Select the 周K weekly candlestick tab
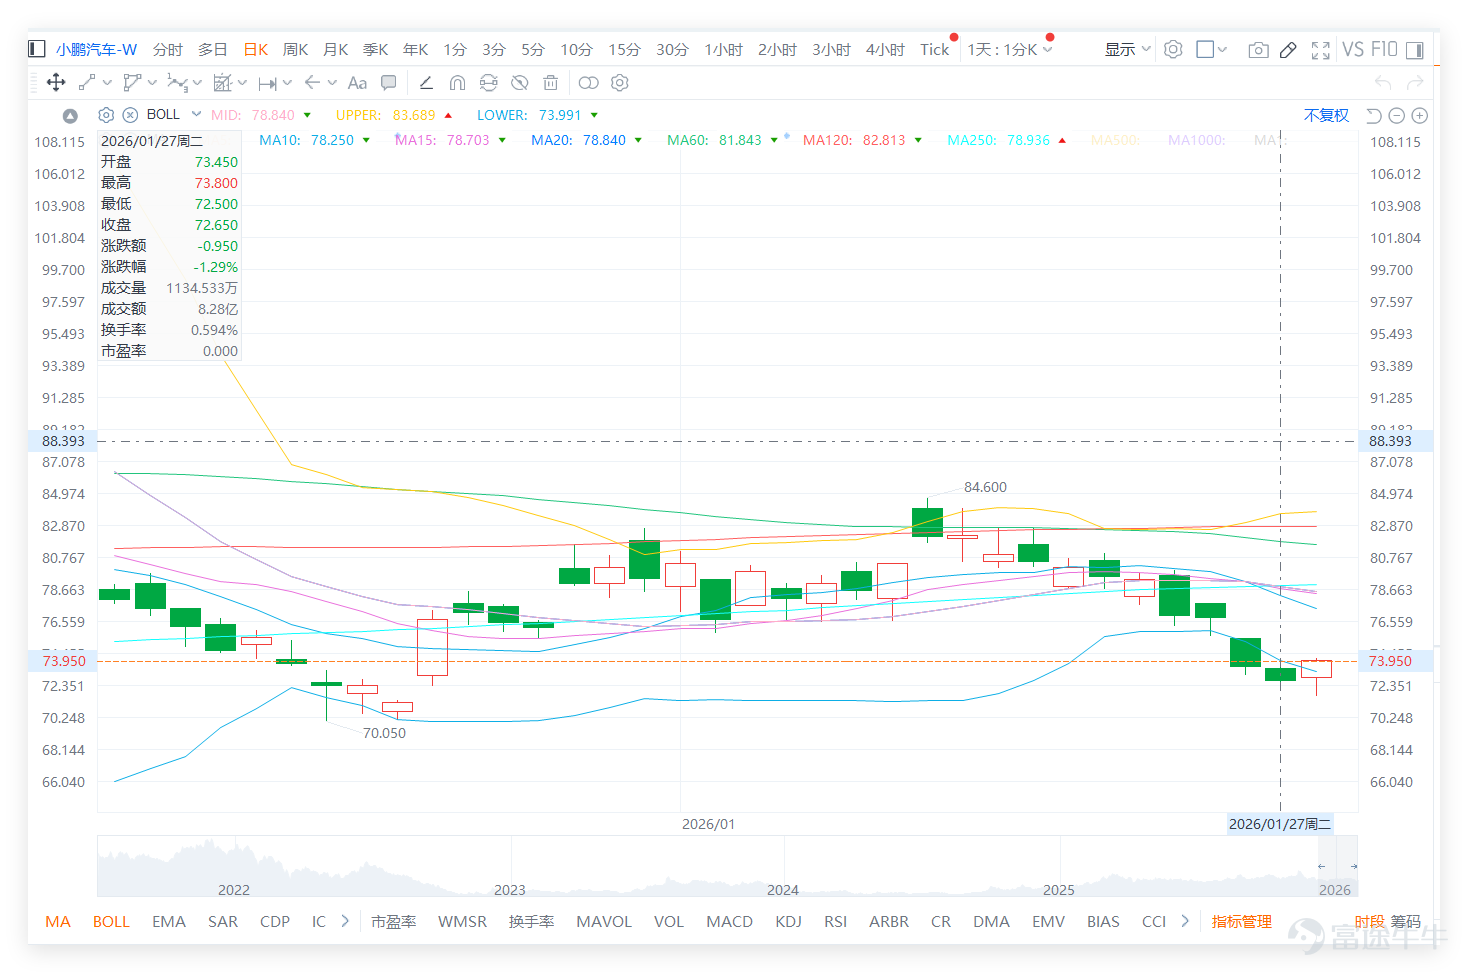Screen dimensions: 1468x973 tap(296, 49)
